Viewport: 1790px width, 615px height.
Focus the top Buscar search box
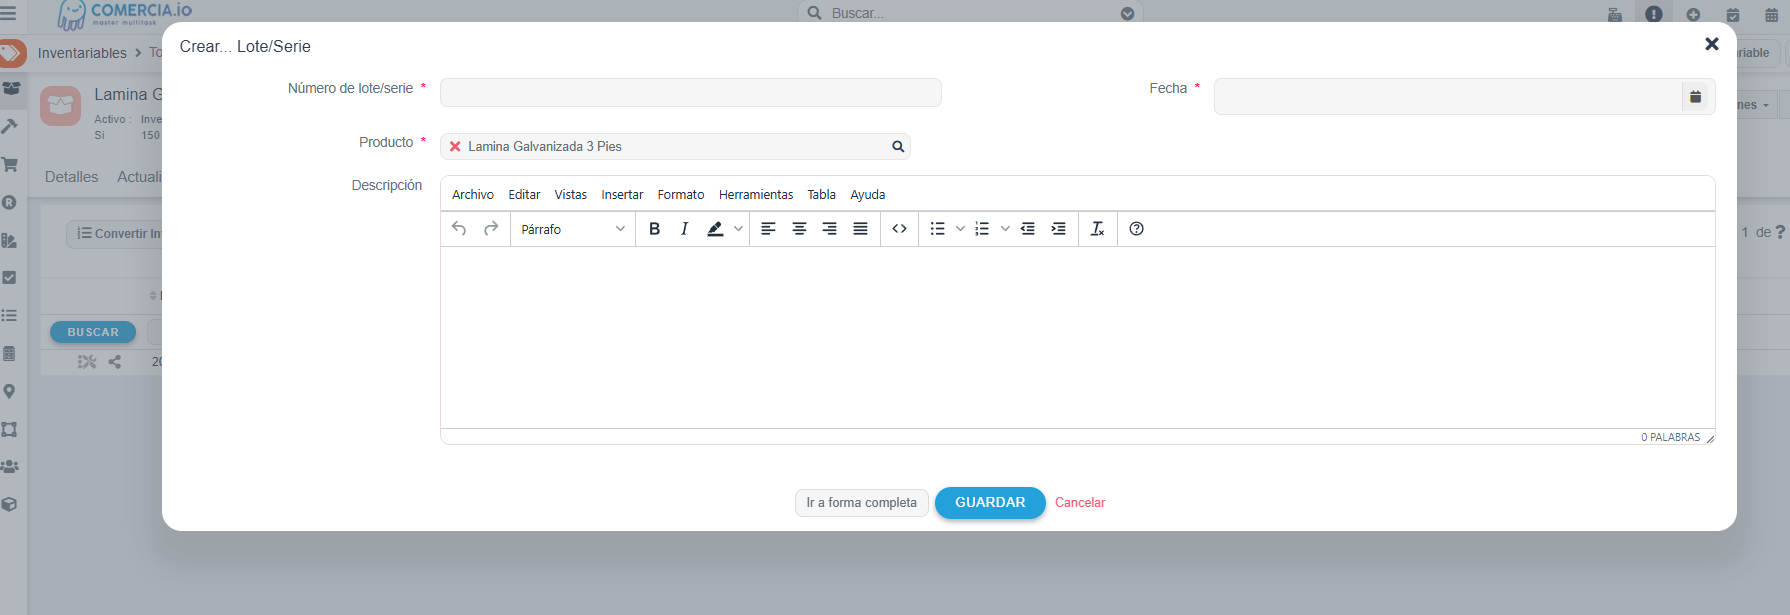(970, 14)
